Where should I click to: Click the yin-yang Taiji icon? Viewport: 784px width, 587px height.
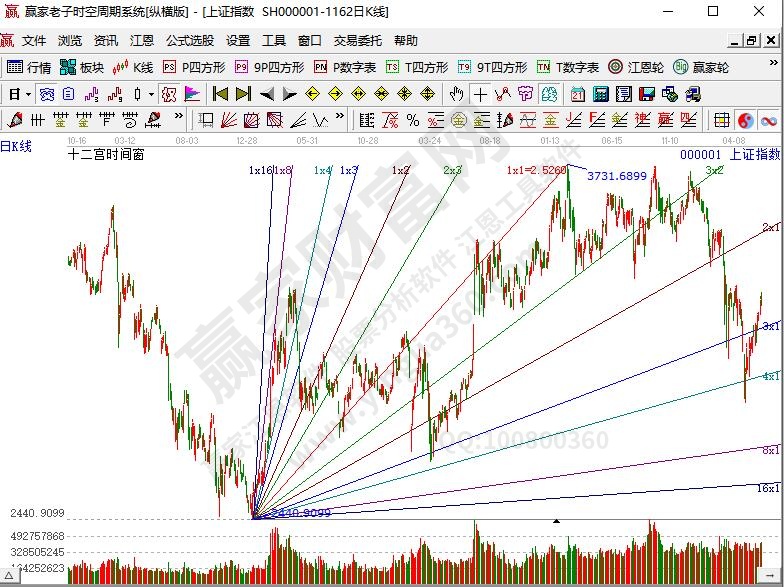click(x=745, y=120)
